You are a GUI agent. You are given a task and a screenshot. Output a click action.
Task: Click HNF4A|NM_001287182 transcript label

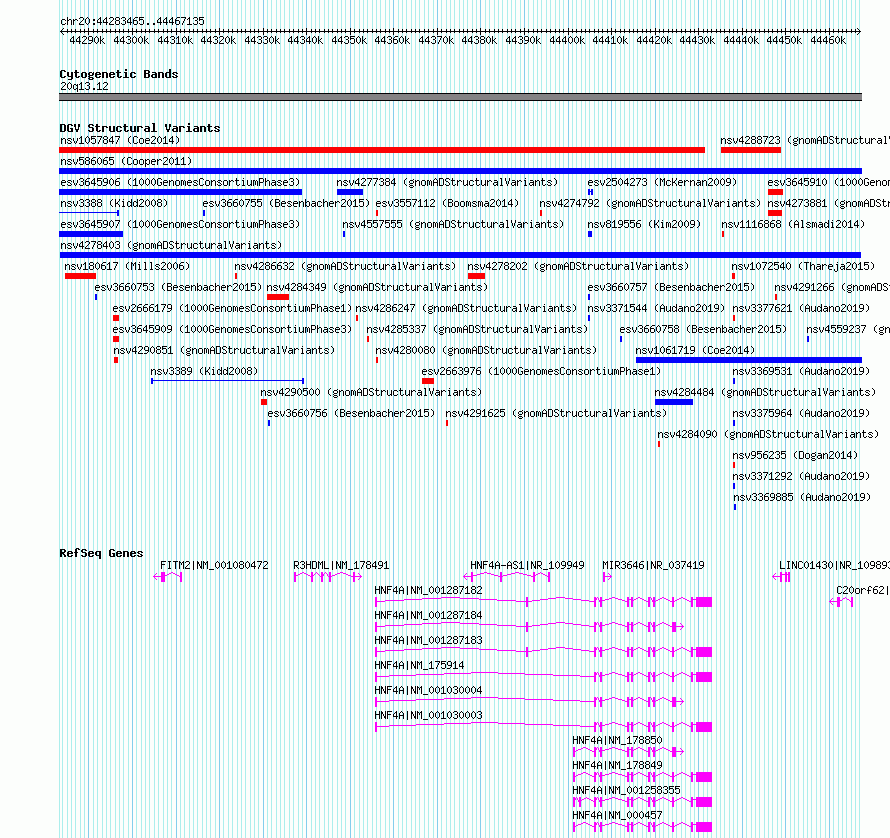point(429,590)
